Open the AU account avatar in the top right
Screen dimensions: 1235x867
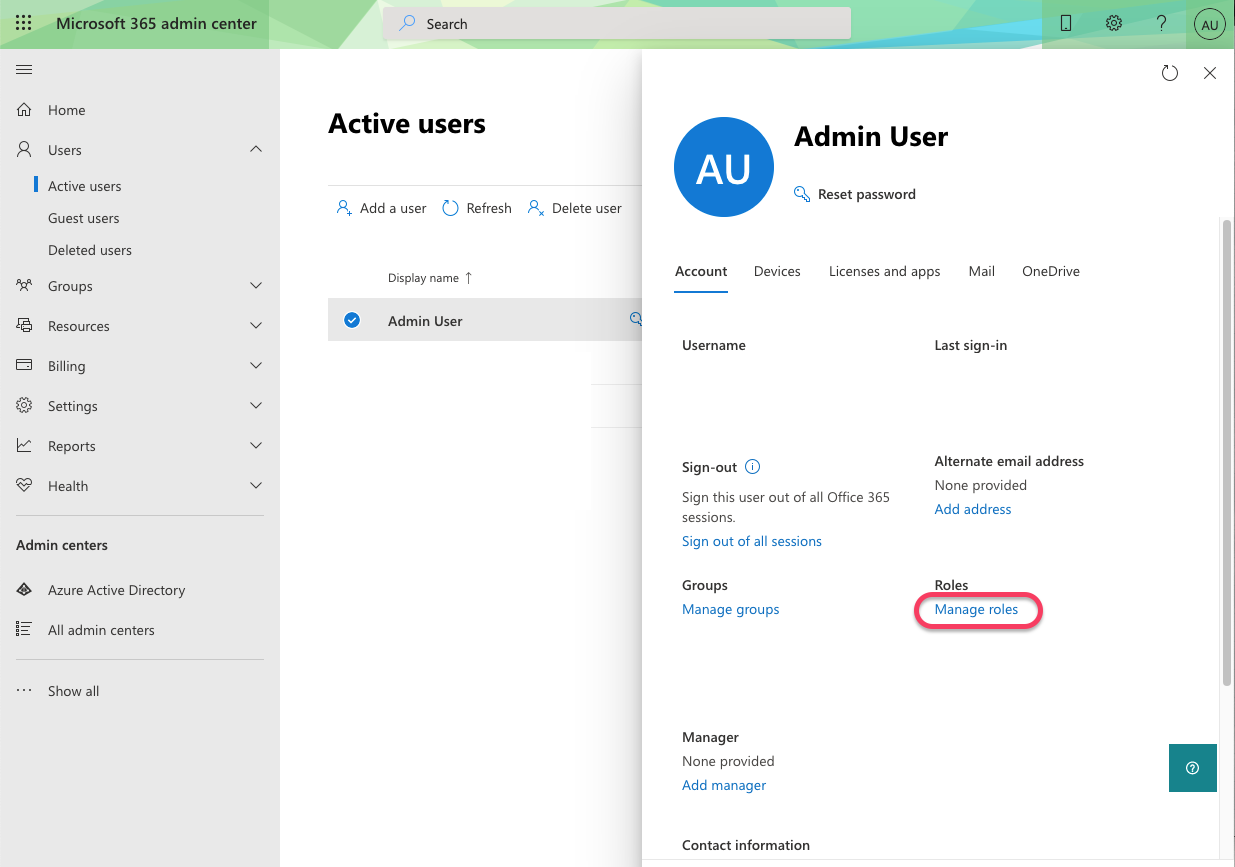[1210, 24]
